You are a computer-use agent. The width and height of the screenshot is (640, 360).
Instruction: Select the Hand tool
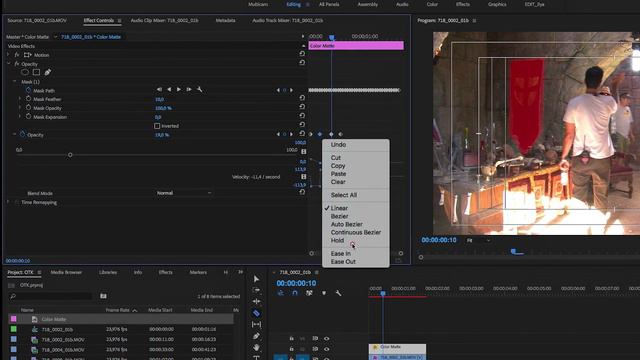[x=256, y=347]
